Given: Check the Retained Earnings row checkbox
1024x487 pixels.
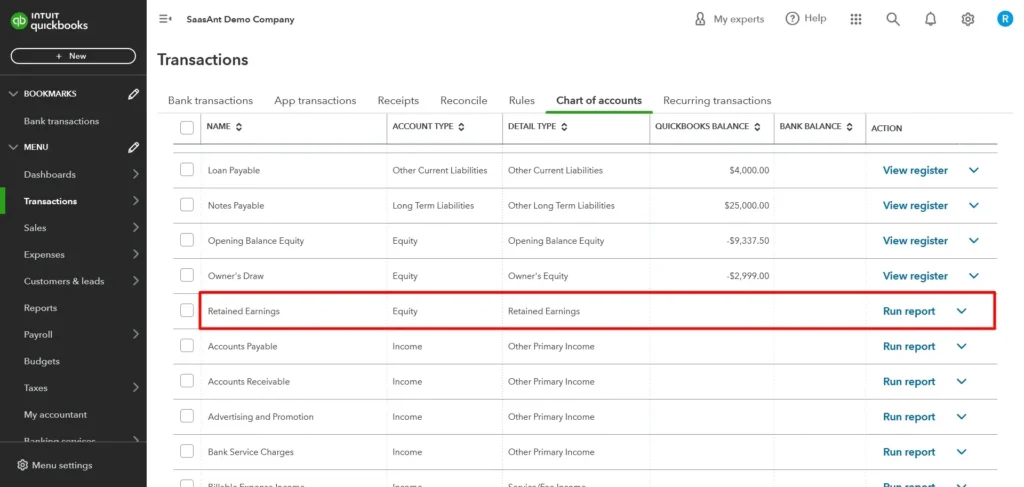Looking at the screenshot, I should click(x=187, y=311).
